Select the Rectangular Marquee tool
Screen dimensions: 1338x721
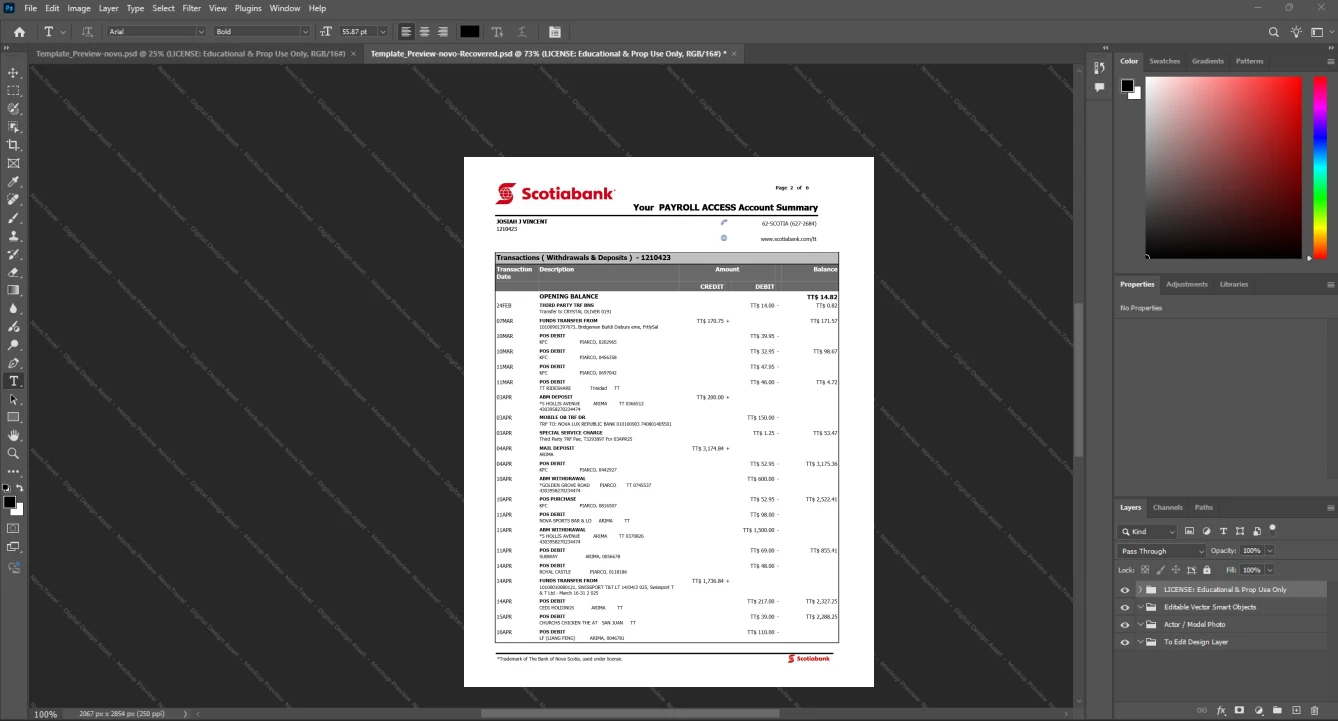pyautogui.click(x=14, y=91)
